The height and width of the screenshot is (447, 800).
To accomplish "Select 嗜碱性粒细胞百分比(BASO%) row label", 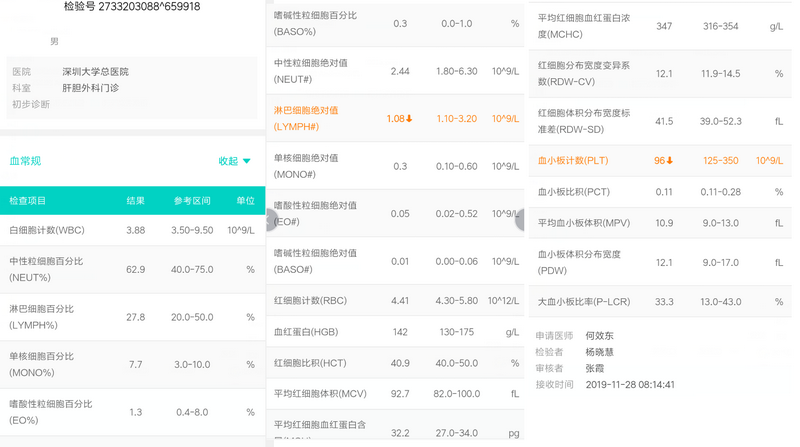I will coord(315,23).
